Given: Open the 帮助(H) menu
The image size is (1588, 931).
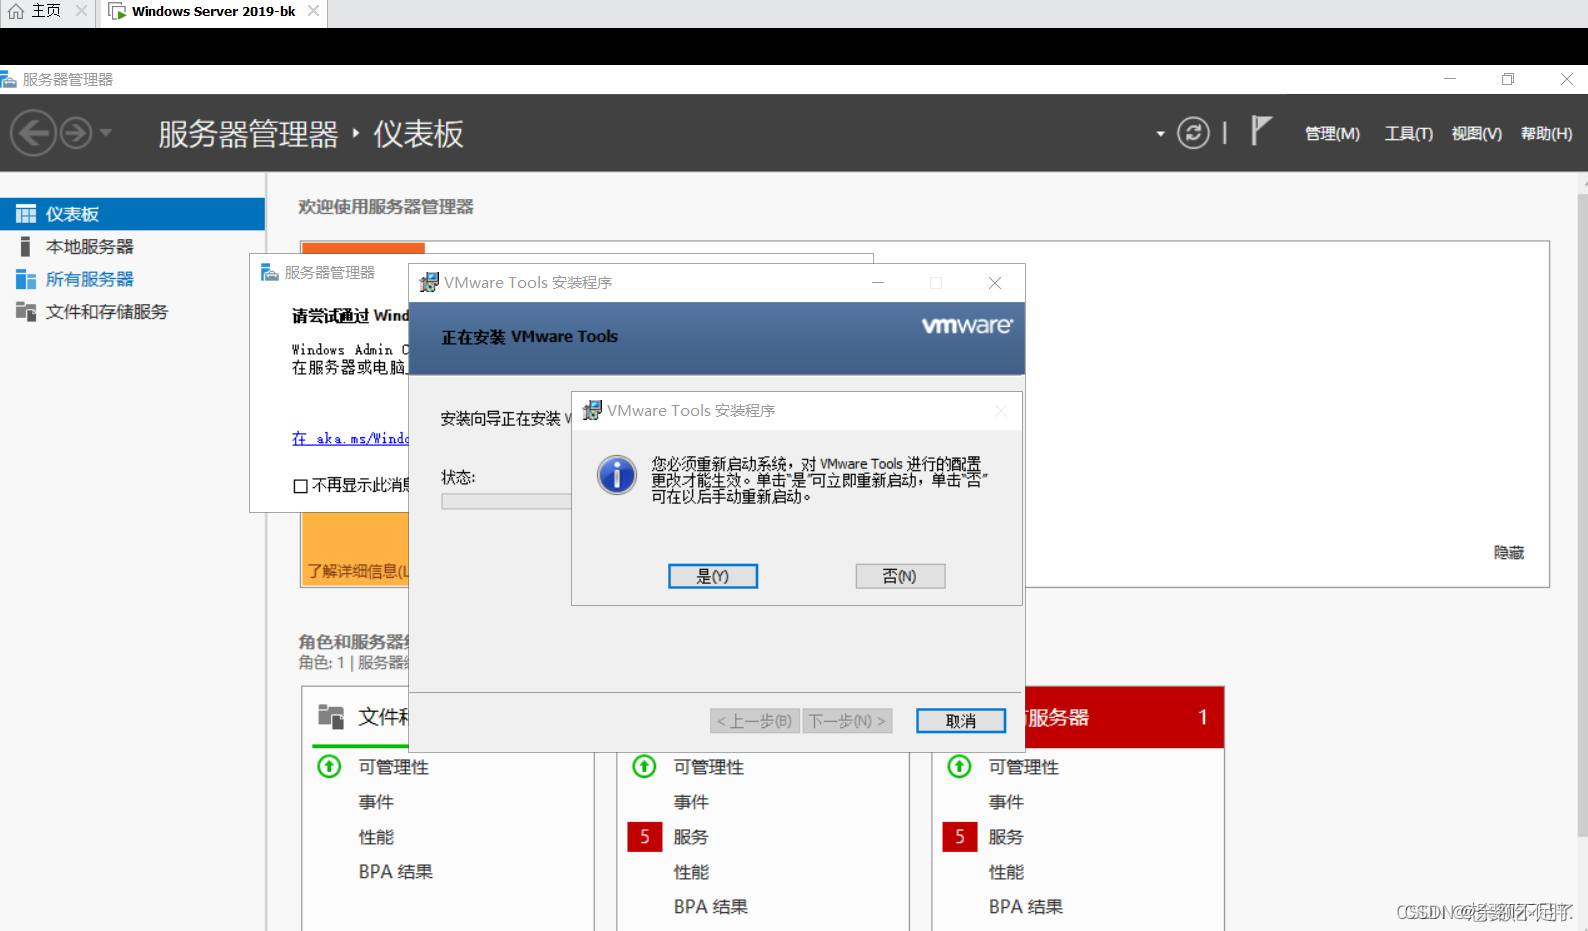Looking at the screenshot, I should pyautogui.click(x=1546, y=134).
